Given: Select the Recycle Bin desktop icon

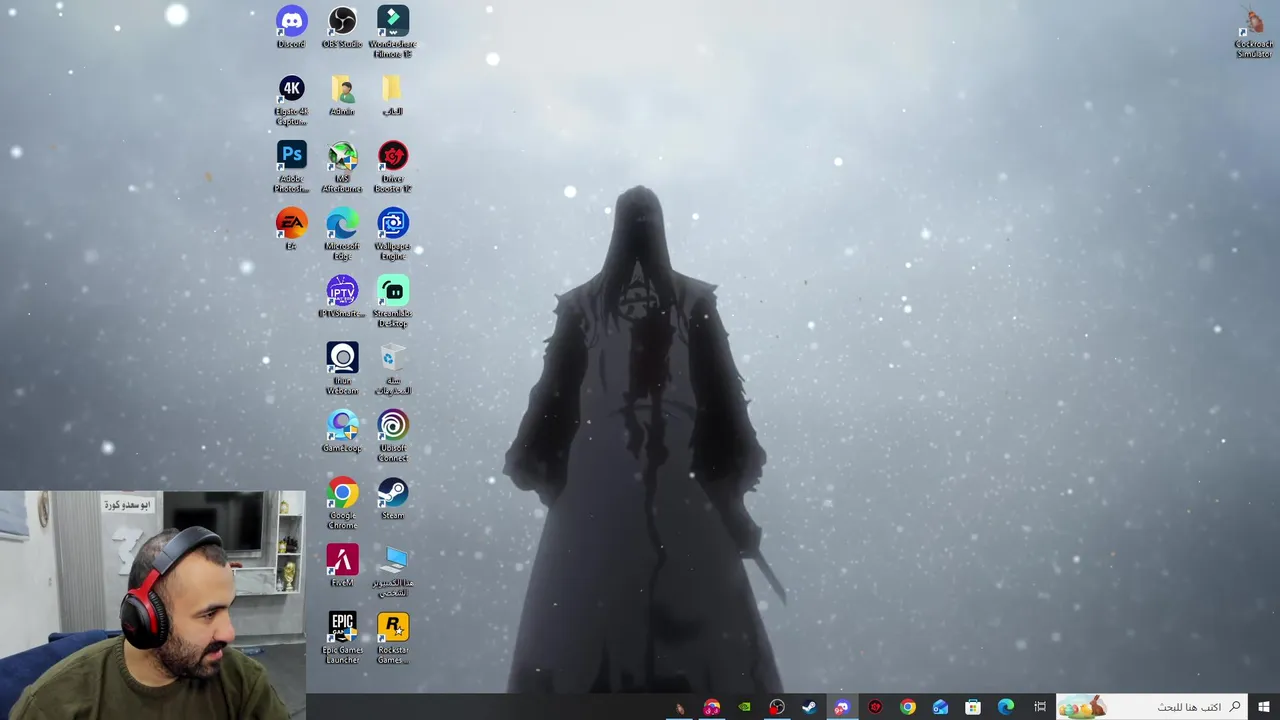Looking at the screenshot, I should click(x=393, y=369).
